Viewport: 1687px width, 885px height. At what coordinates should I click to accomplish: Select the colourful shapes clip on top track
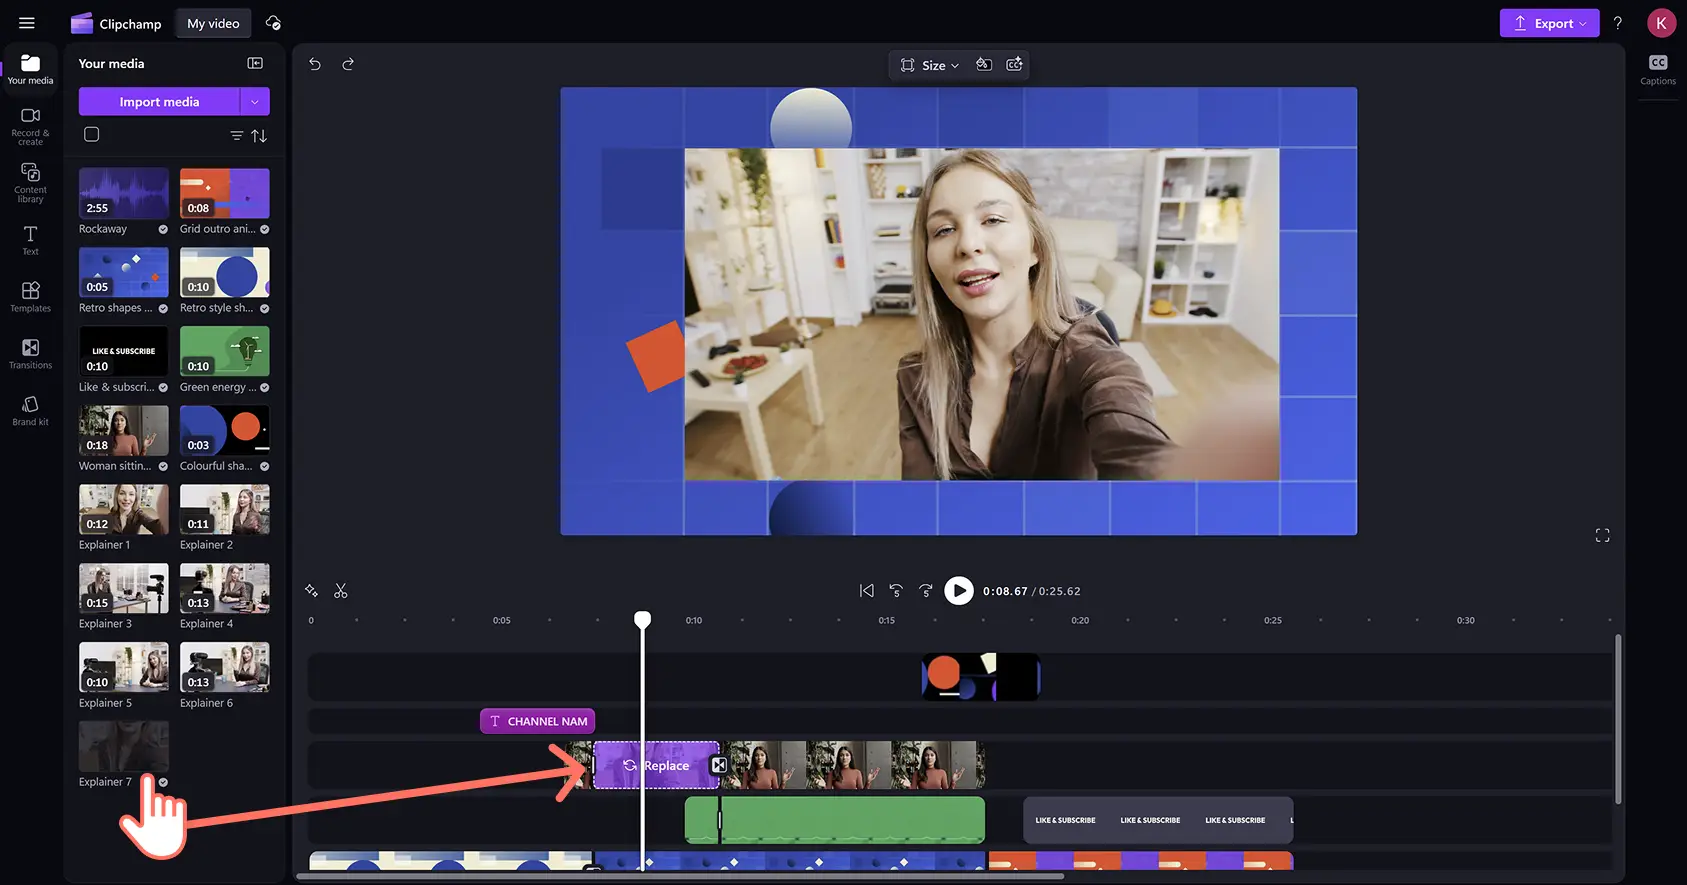981,677
